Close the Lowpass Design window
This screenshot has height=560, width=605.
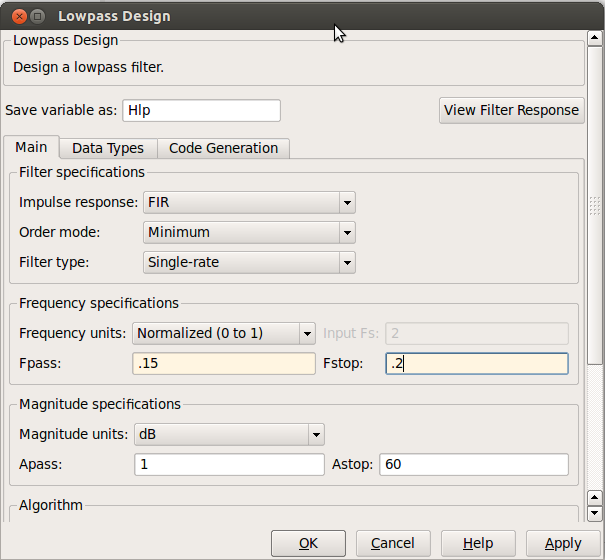(x=17, y=16)
